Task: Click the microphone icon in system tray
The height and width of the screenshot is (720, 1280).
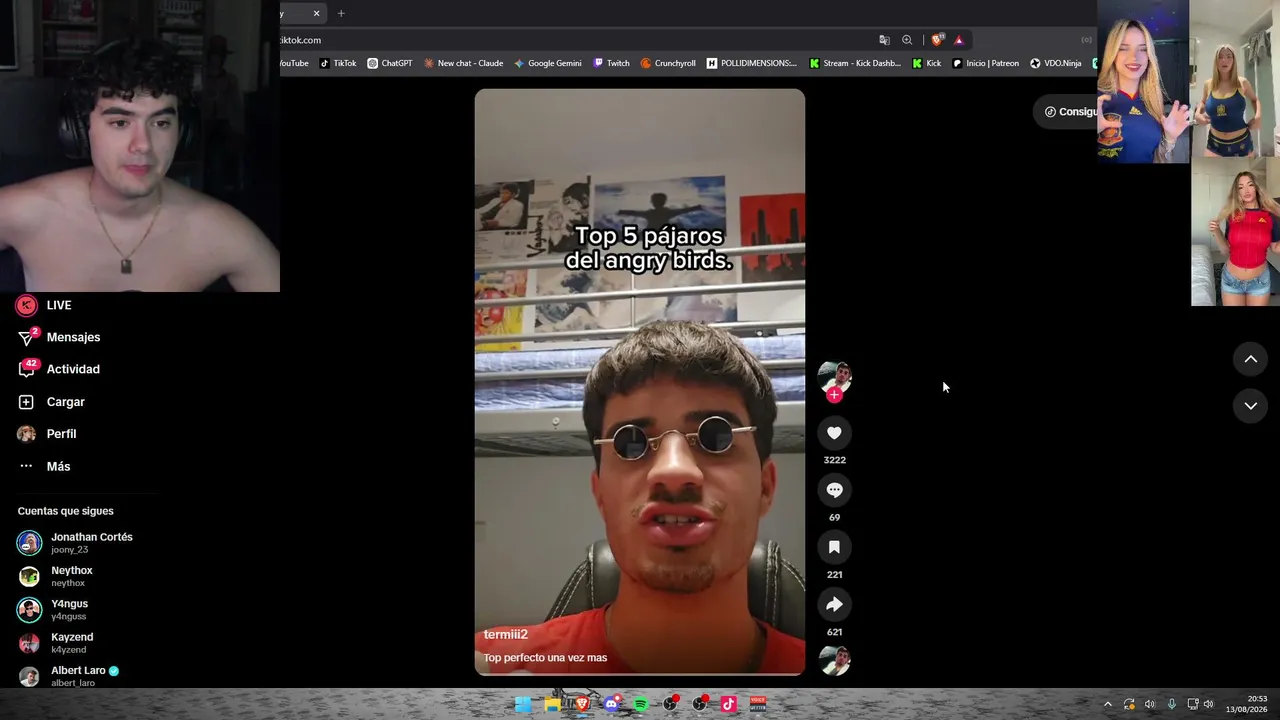Action: [1171, 704]
